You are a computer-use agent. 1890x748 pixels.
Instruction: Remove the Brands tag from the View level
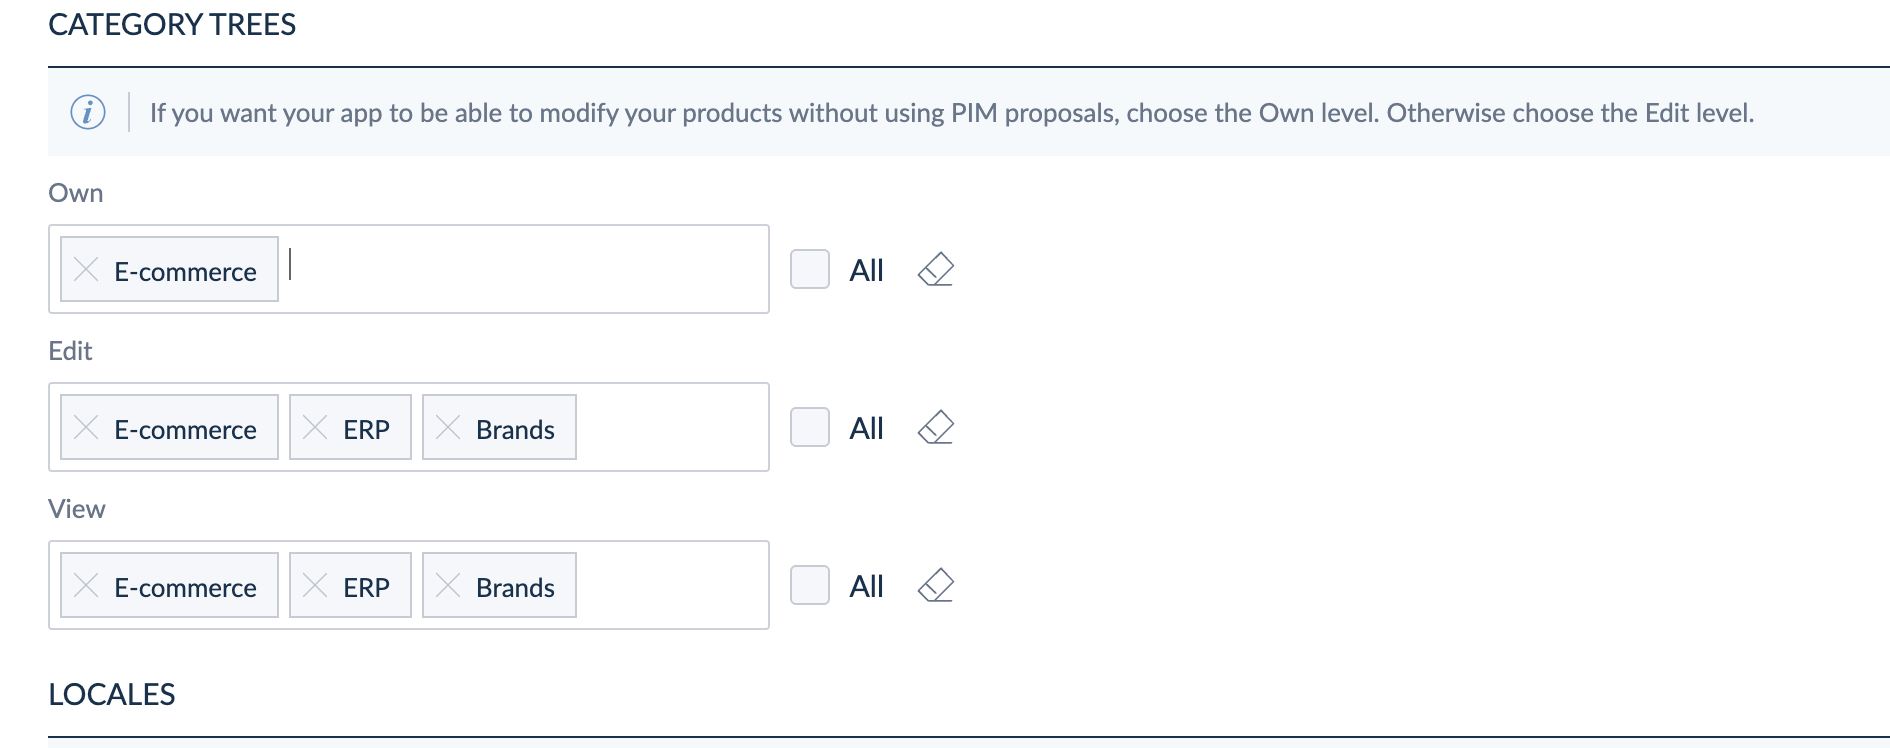pyautogui.click(x=449, y=585)
